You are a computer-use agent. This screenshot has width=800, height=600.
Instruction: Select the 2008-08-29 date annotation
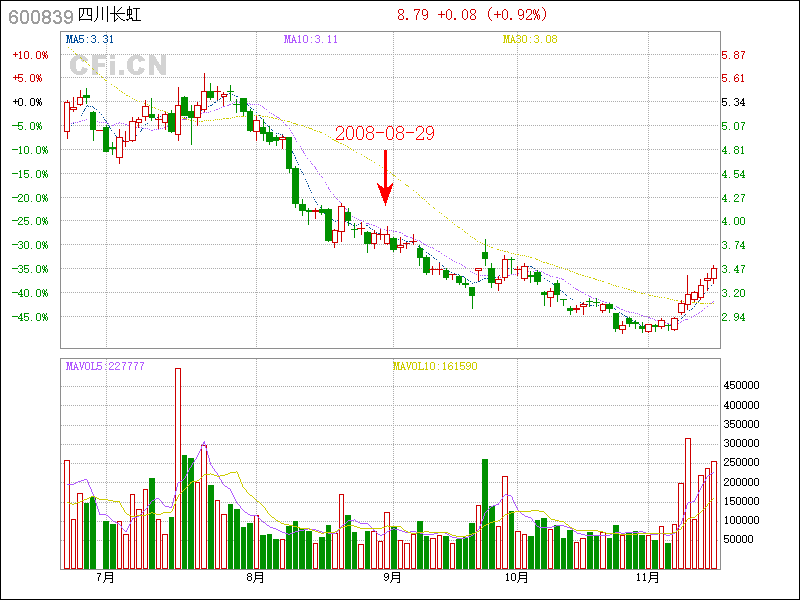click(x=384, y=133)
